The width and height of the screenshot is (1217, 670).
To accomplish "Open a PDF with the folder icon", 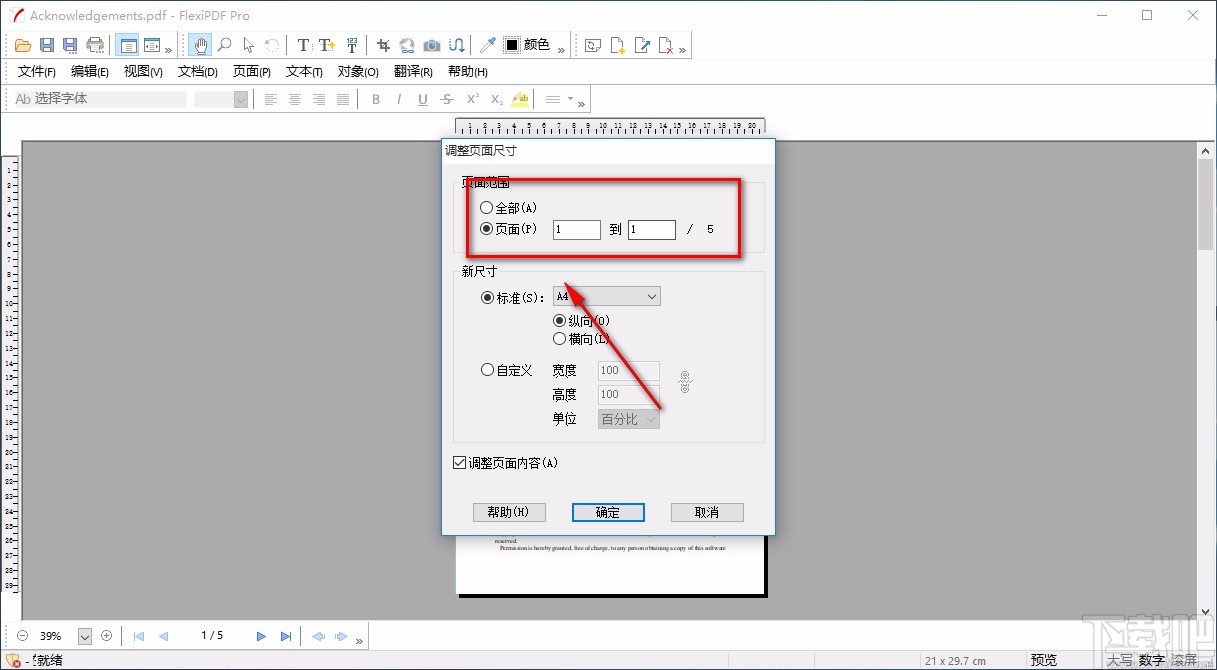I will point(22,44).
